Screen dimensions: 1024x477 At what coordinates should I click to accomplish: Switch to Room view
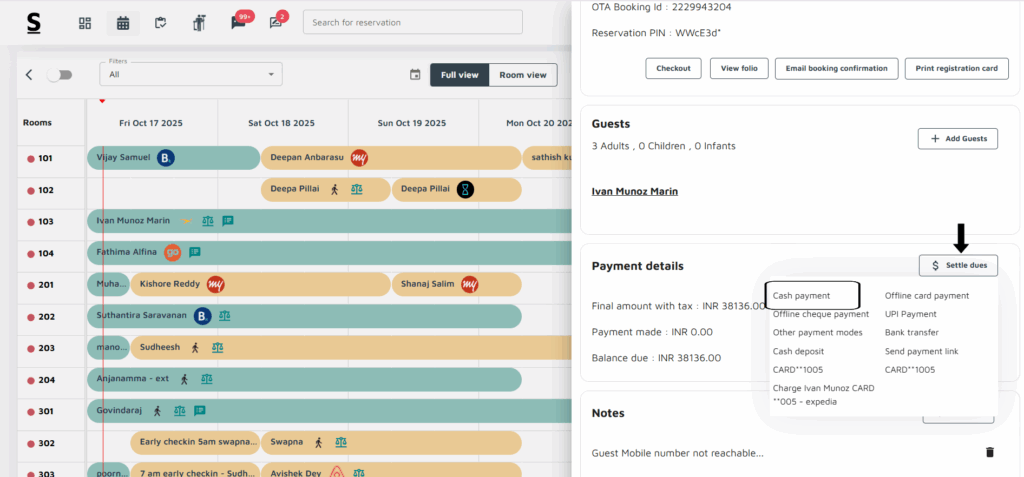pos(523,75)
